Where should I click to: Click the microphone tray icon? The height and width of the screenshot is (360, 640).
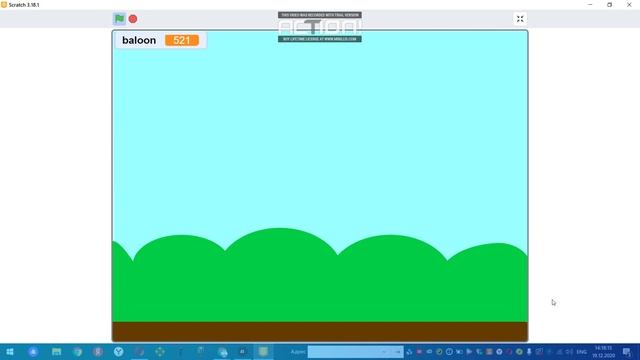pos(529,351)
